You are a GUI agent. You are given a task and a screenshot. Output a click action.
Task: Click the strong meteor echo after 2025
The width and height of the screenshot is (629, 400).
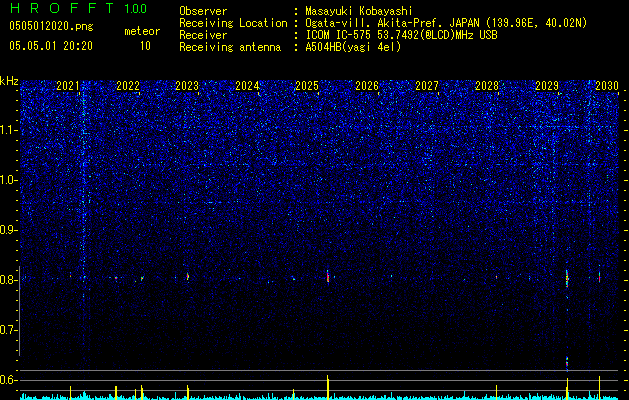point(328,276)
